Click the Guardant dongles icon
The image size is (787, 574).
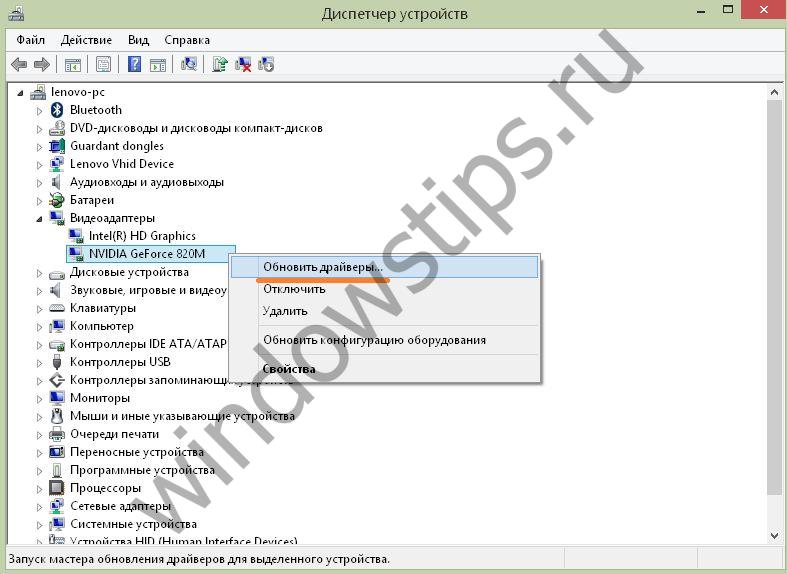click(x=57, y=146)
